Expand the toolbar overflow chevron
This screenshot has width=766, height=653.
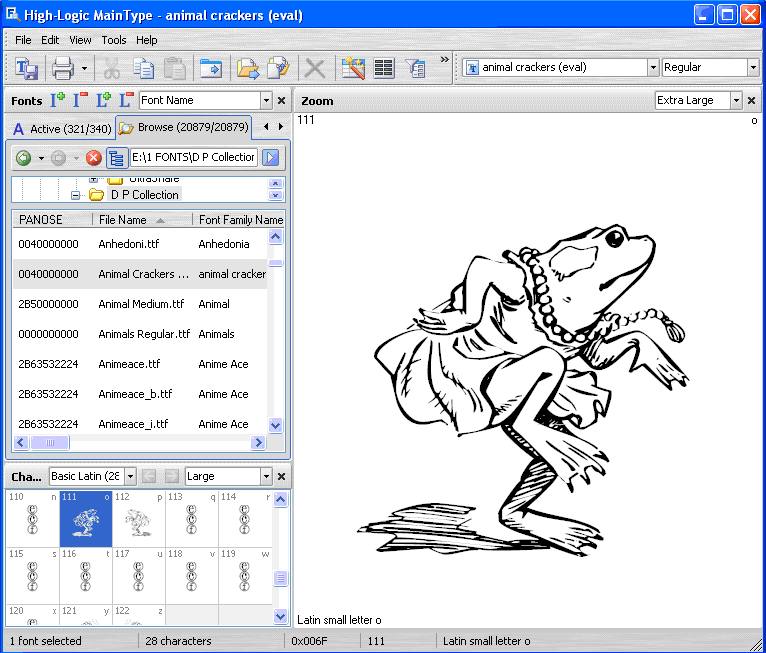pos(444,60)
